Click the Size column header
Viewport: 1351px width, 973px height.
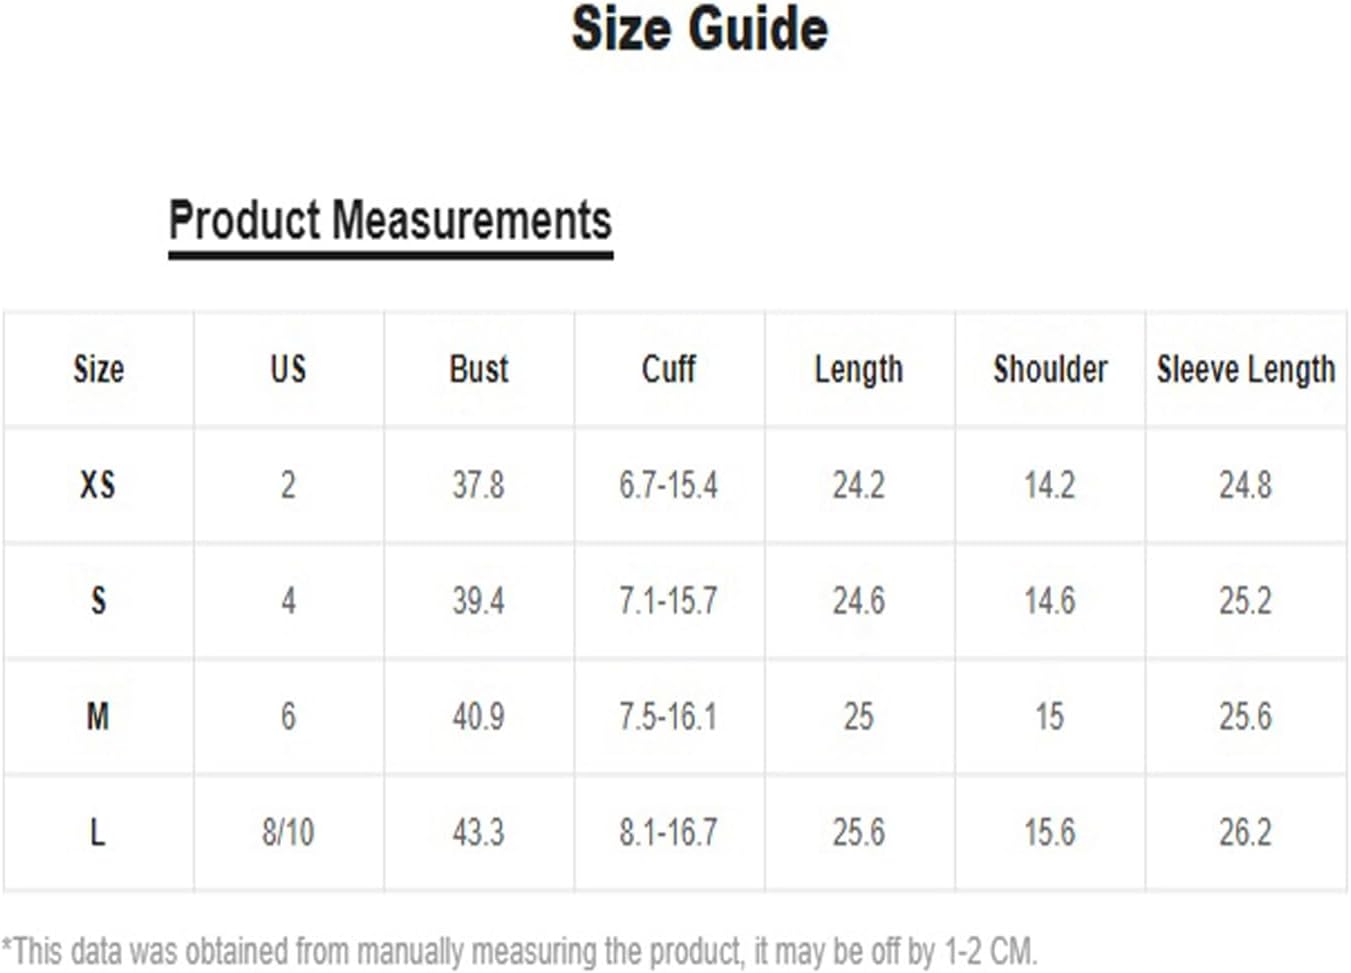coord(98,369)
